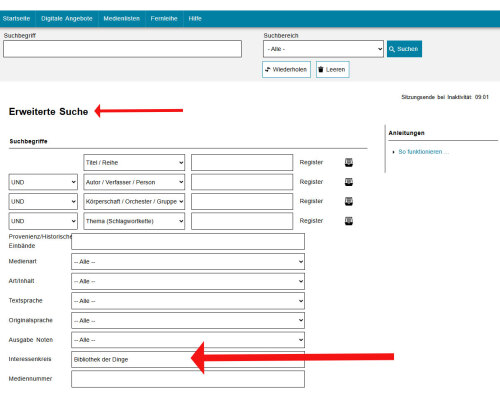Click the 'Anleitungen' sidebar heading
500x397 pixels.
406,133
